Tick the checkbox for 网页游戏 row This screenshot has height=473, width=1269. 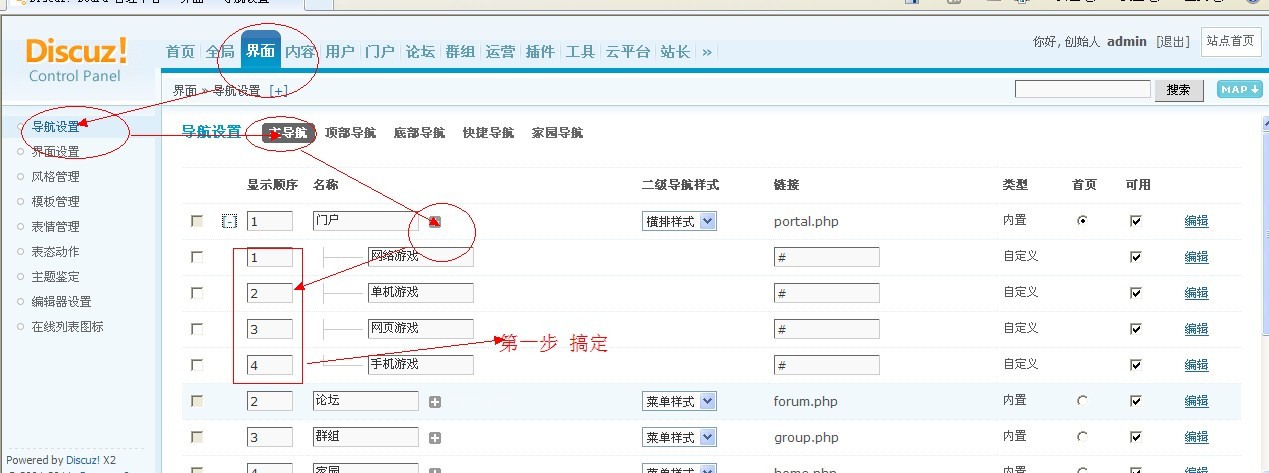click(197, 329)
